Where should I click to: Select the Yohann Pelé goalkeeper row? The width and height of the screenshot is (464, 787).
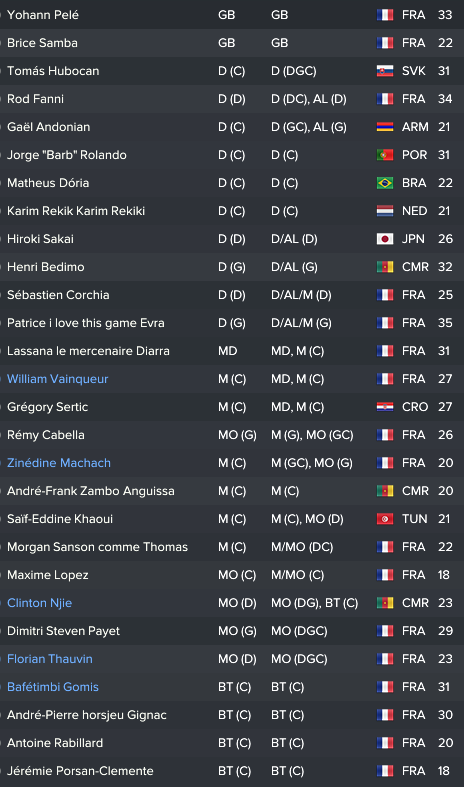[232, 15]
